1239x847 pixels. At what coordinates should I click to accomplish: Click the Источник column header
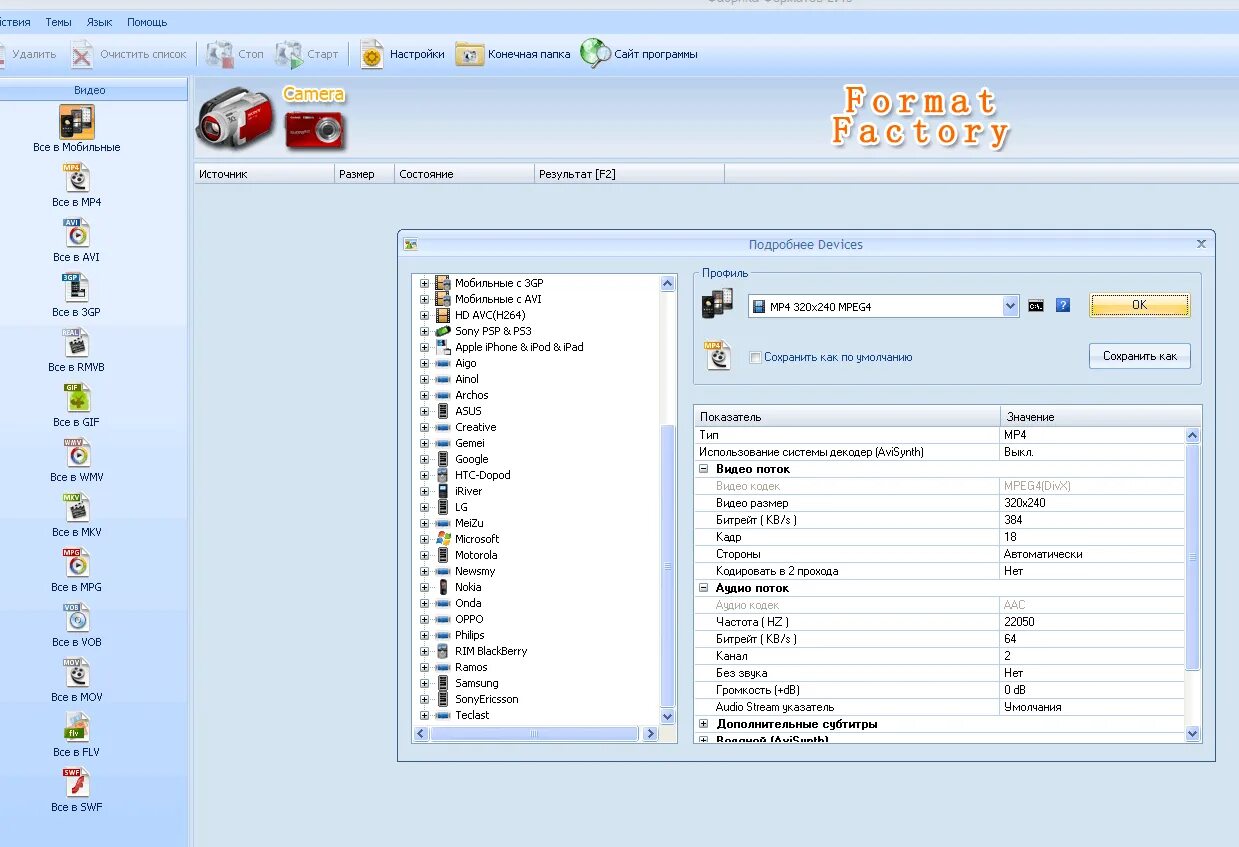point(263,174)
